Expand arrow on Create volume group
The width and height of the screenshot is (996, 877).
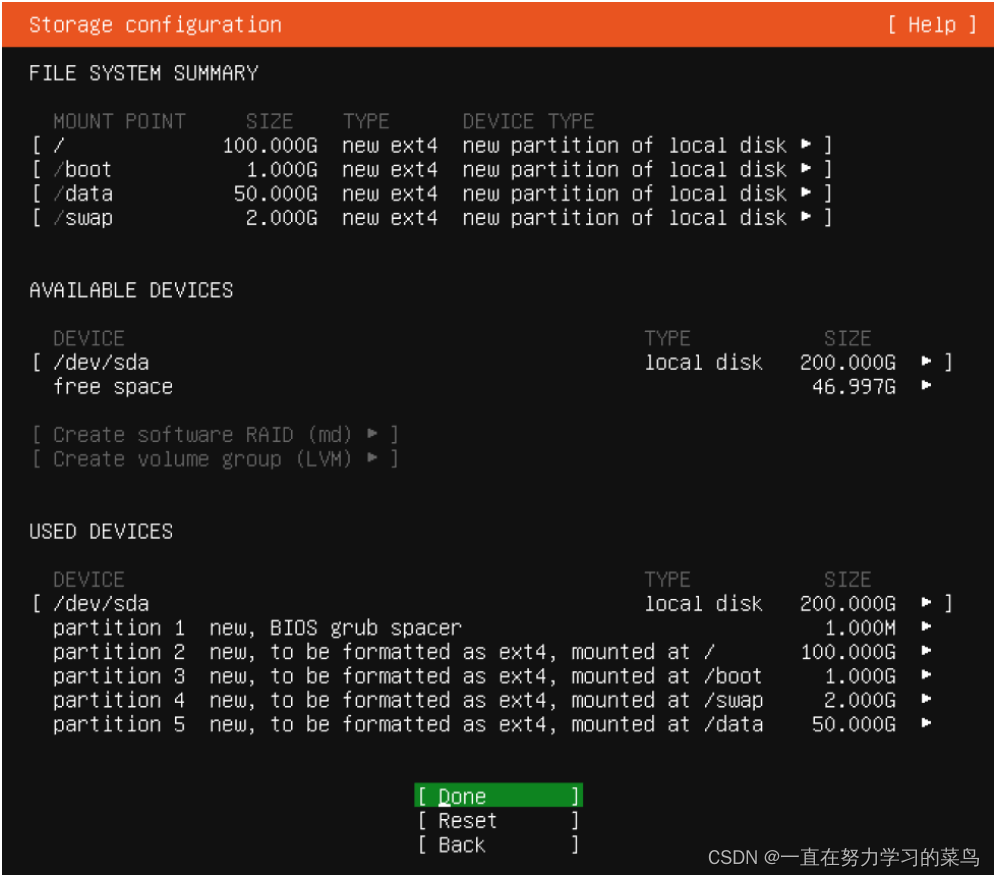point(372,458)
